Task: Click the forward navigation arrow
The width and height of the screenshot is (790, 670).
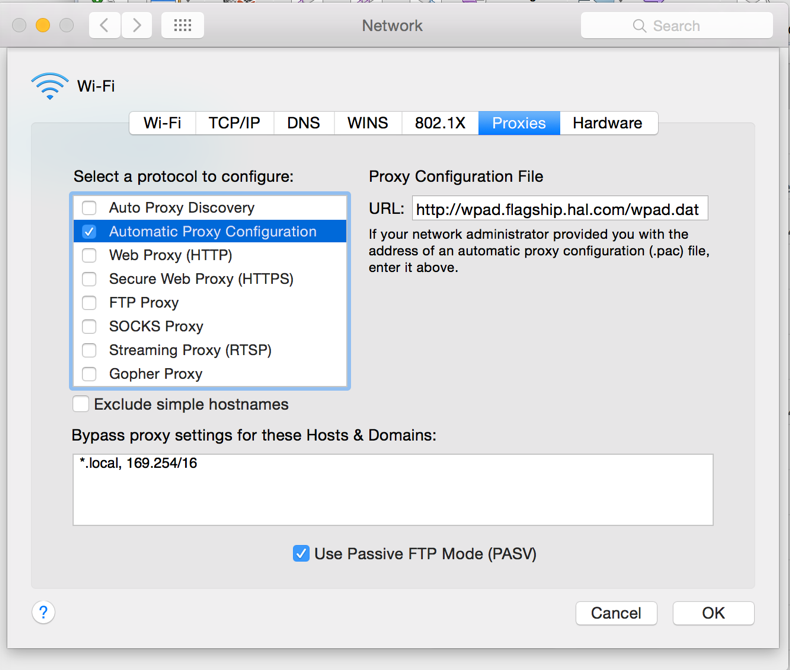Action: coord(137,25)
